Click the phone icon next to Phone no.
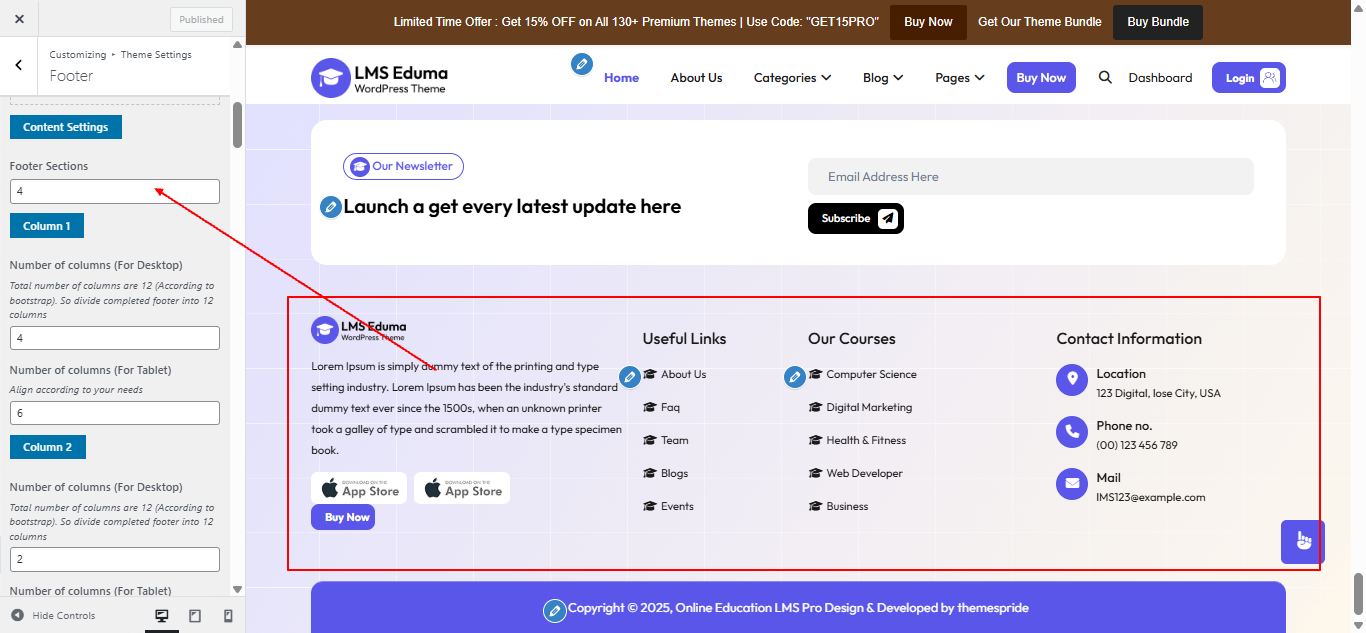 tap(1071, 432)
